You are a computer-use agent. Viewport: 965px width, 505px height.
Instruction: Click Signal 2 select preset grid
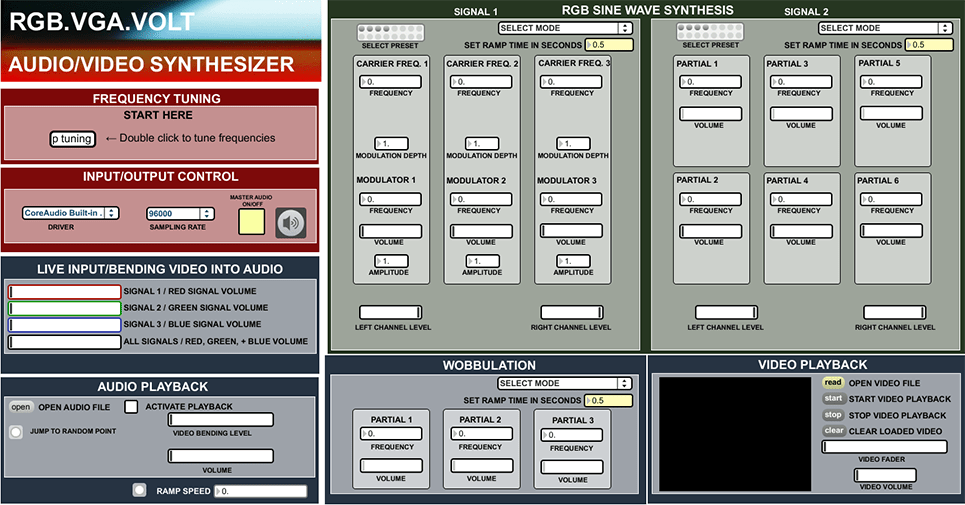point(710,31)
